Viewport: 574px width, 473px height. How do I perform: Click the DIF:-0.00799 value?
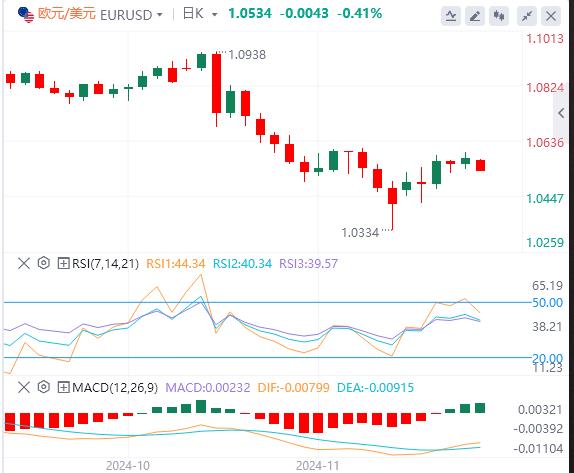(x=294, y=387)
